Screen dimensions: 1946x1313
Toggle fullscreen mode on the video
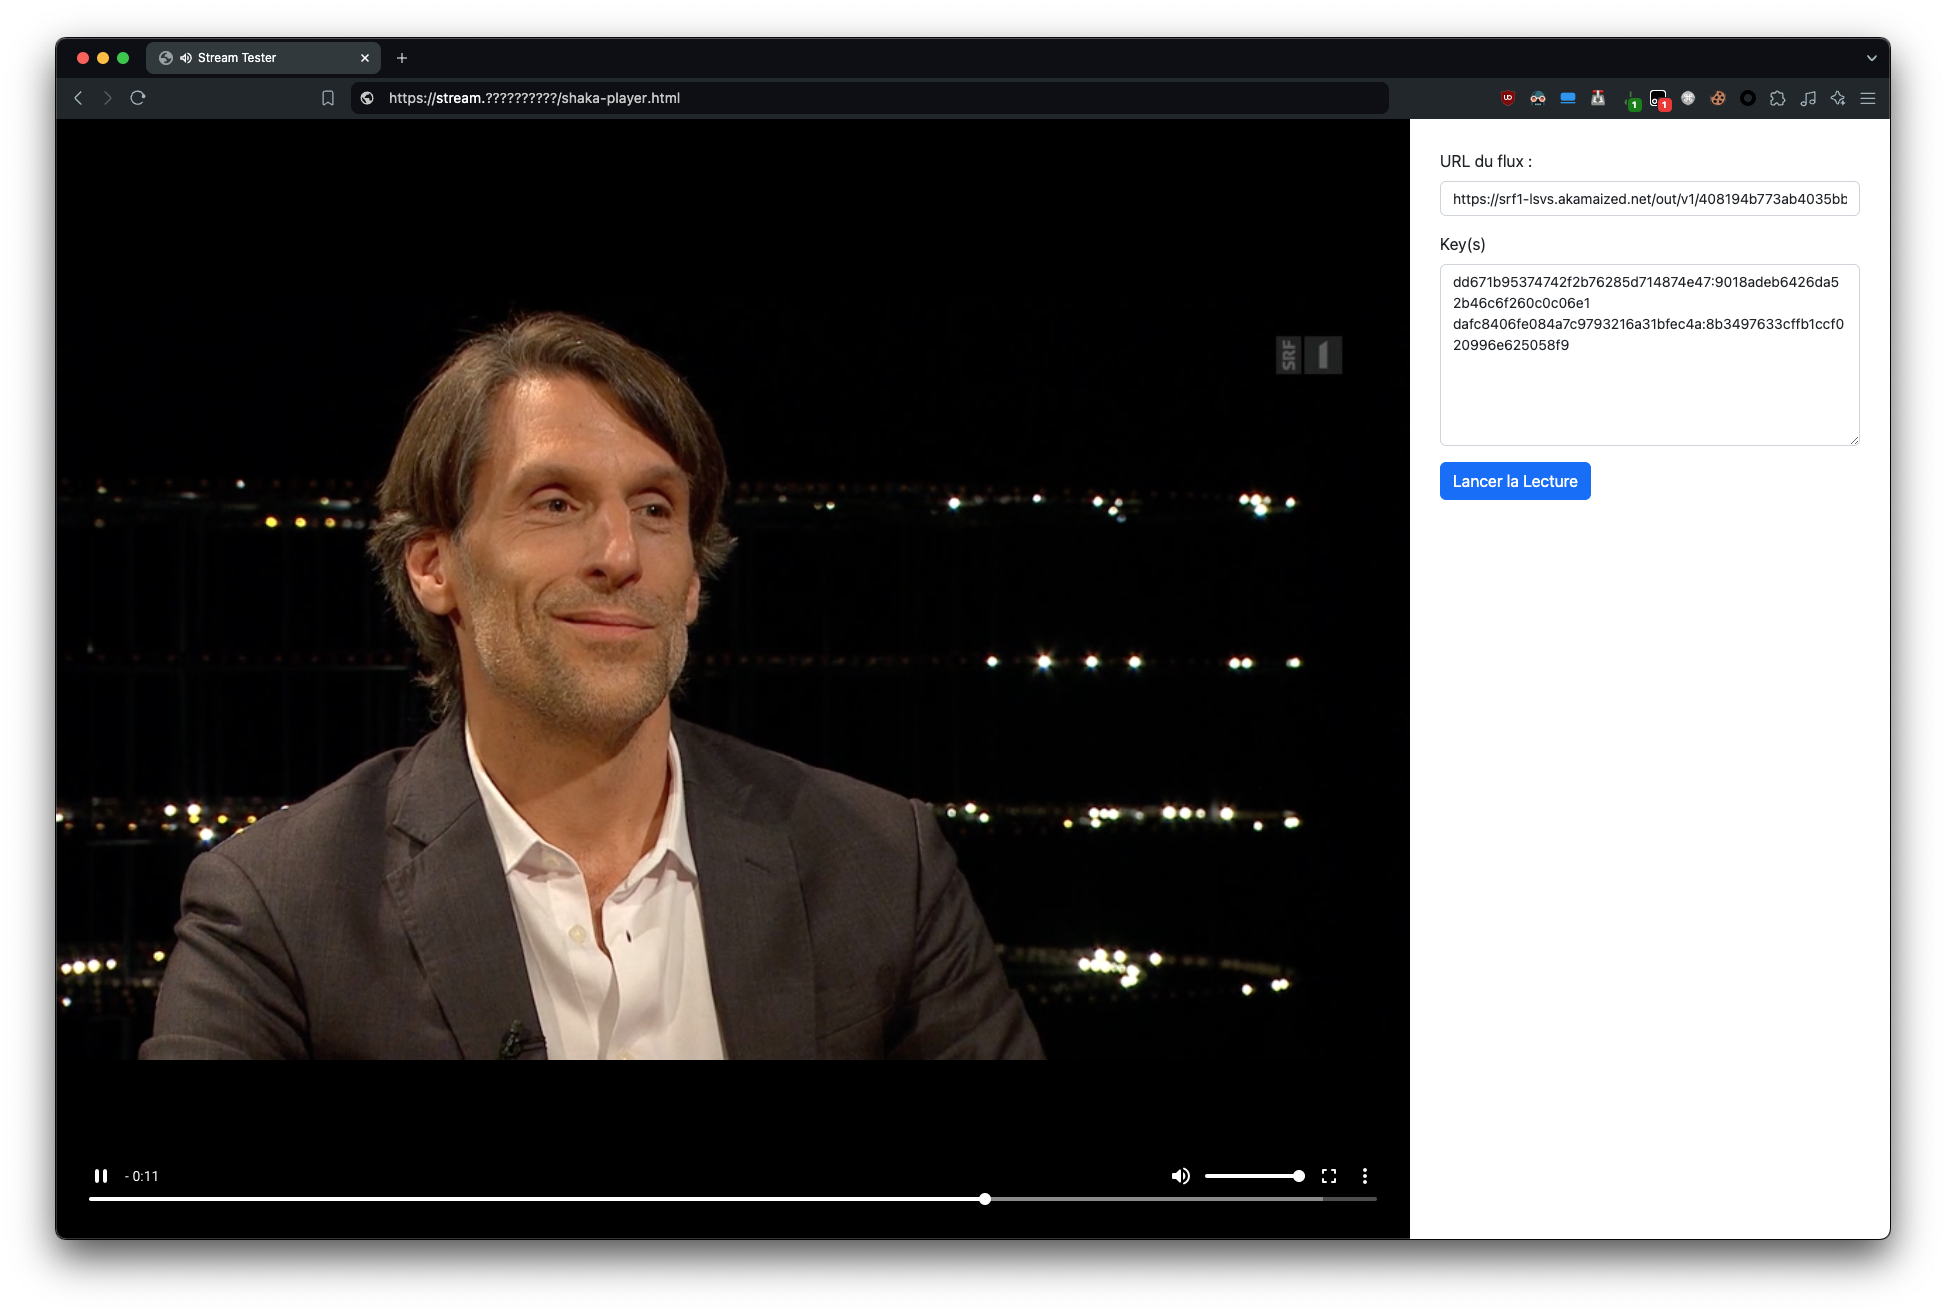click(x=1329, y=1176)
